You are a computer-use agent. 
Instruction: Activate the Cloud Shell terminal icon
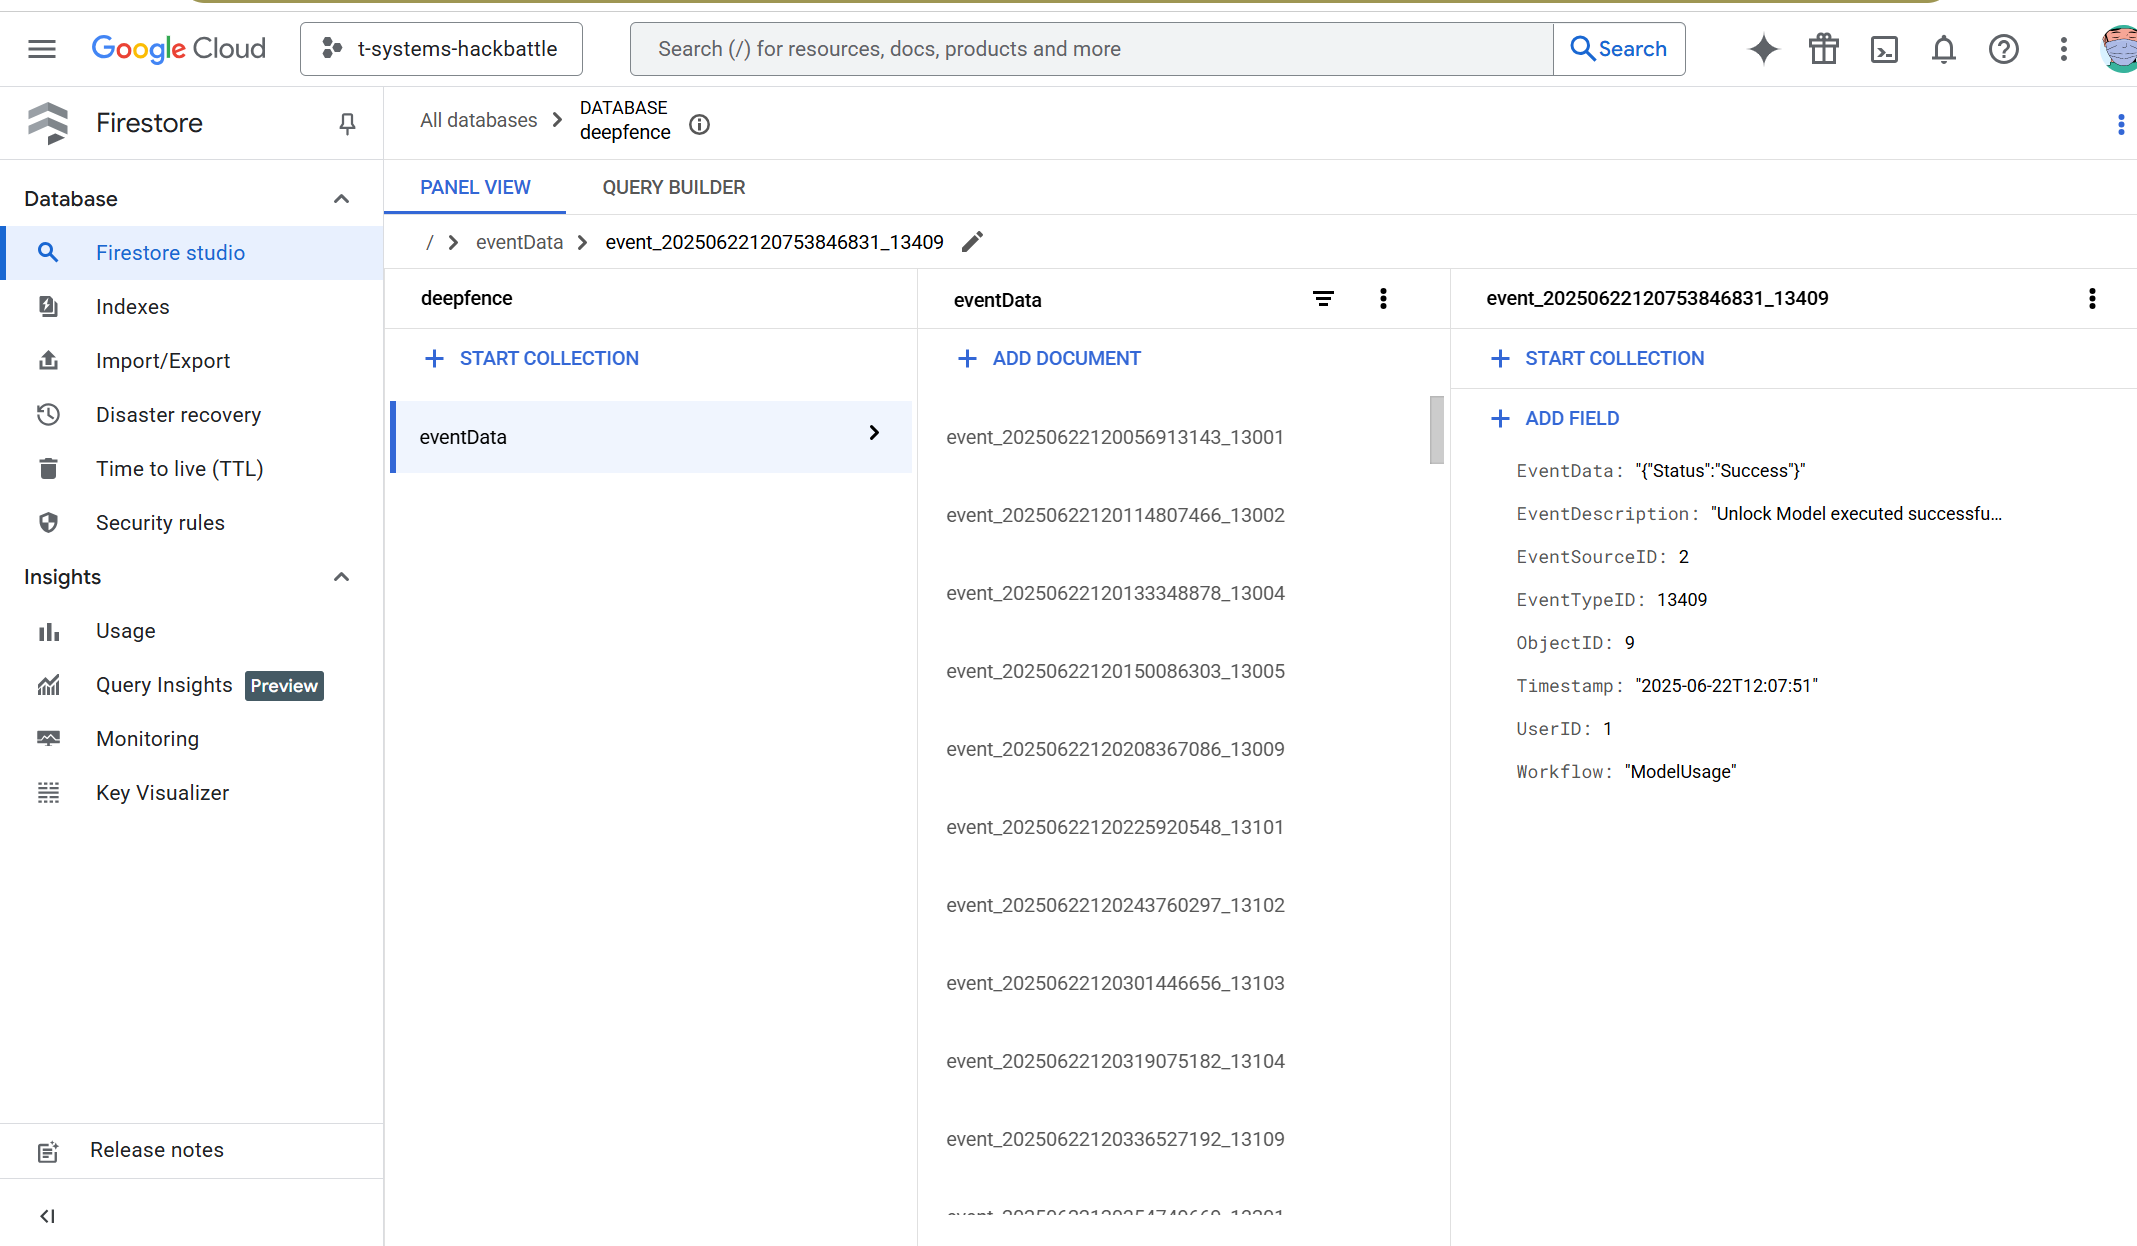pos(1884,49)
